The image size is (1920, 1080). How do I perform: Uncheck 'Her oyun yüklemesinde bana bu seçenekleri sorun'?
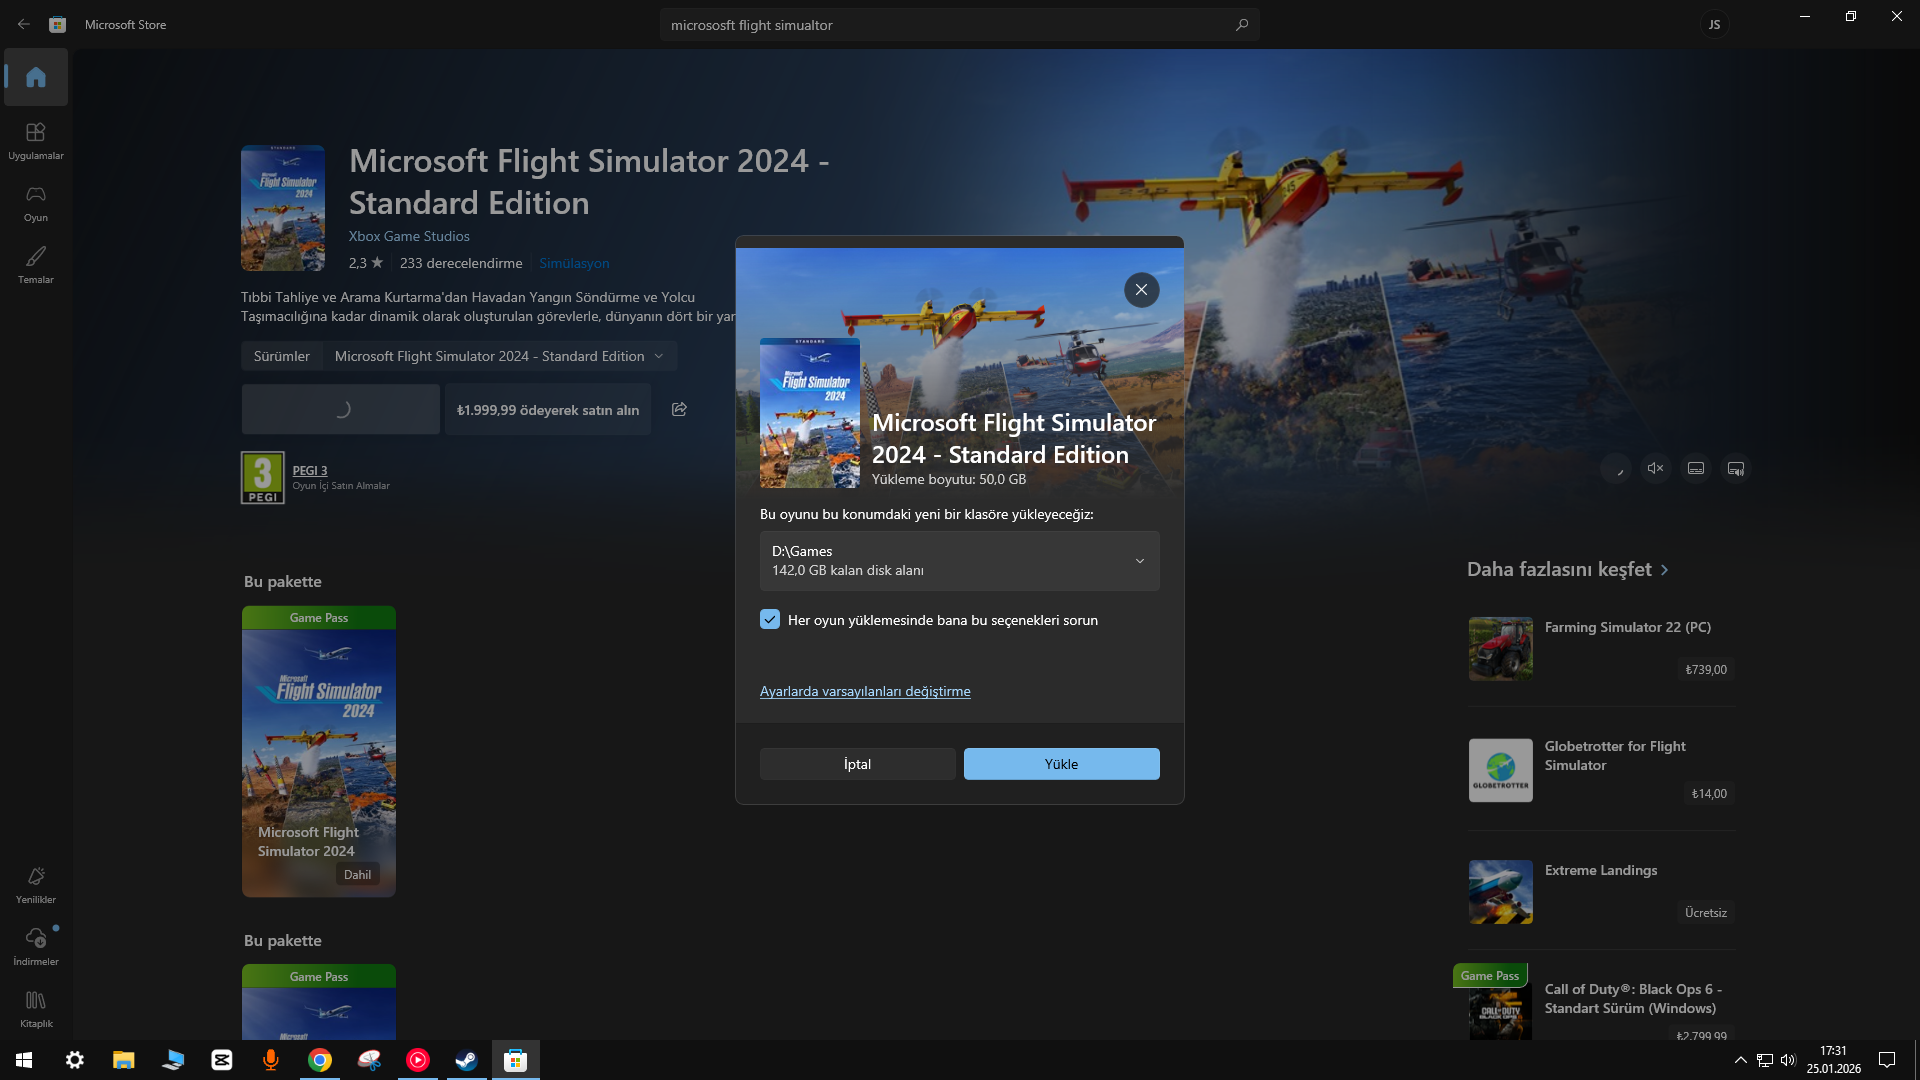click(x=770, y=620)
